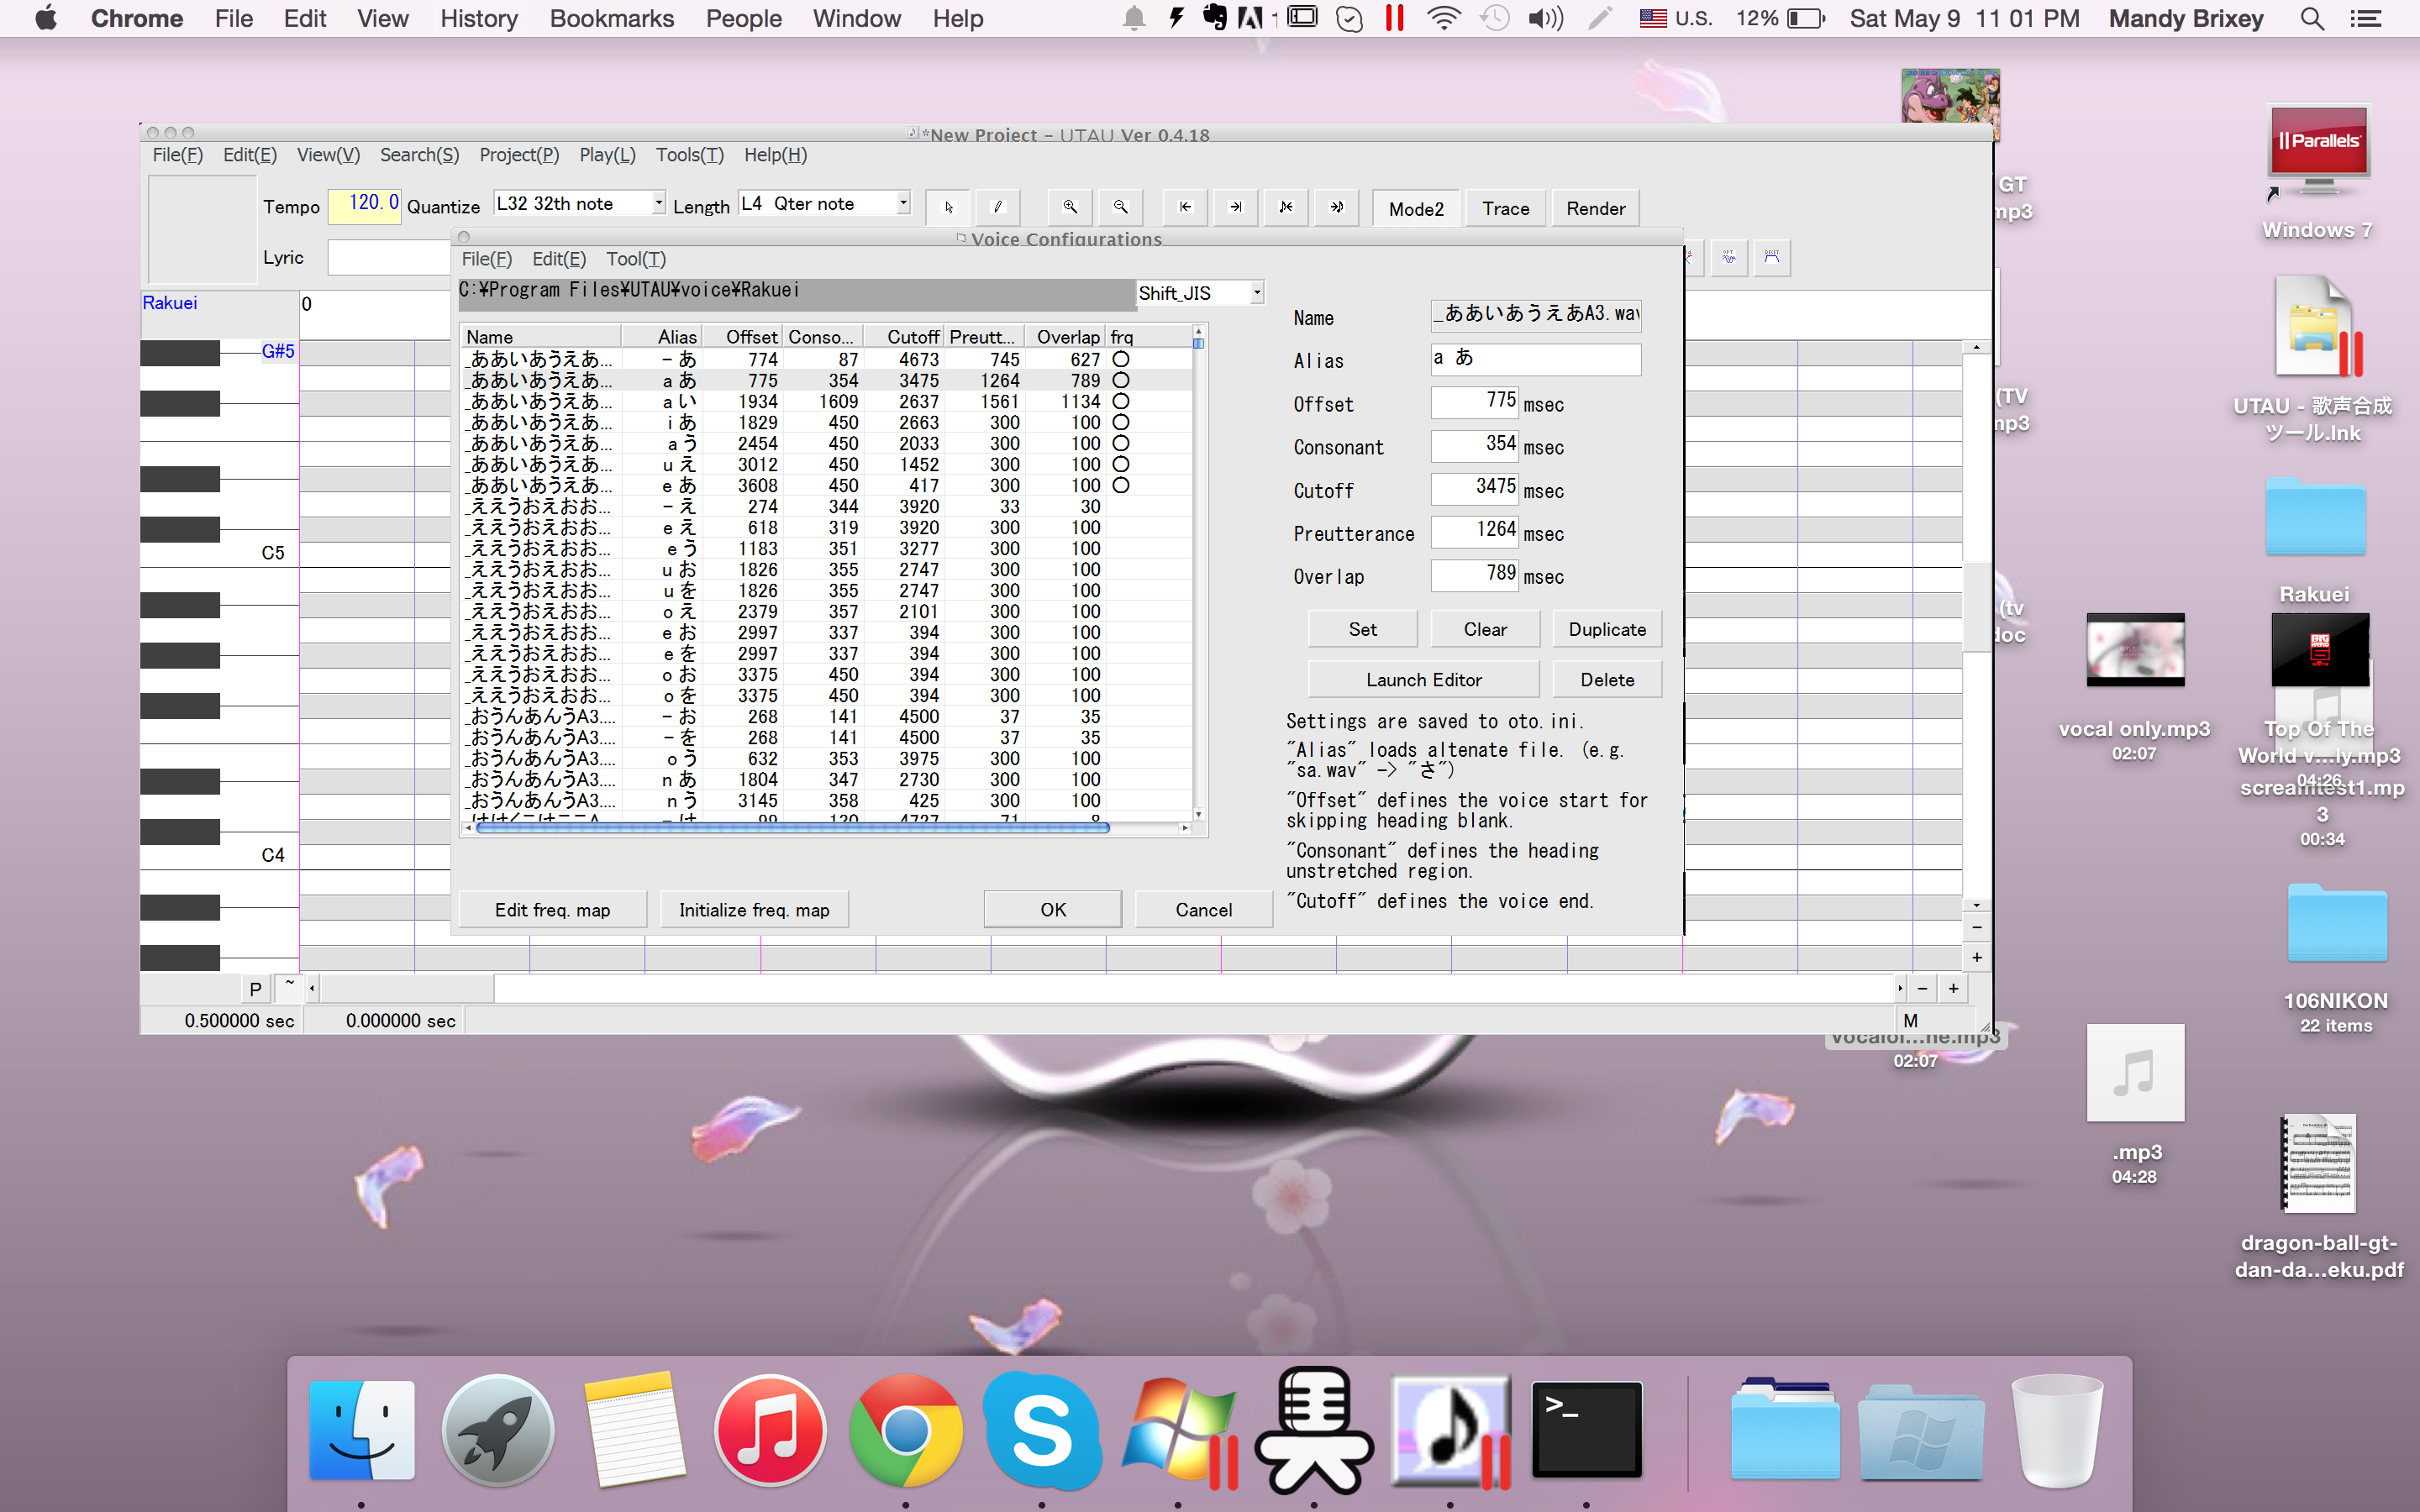This screenshot has height=1512, width=2420.
Task: Toggle frq circle for the 'e あ' row
Action: (1121, 485)
